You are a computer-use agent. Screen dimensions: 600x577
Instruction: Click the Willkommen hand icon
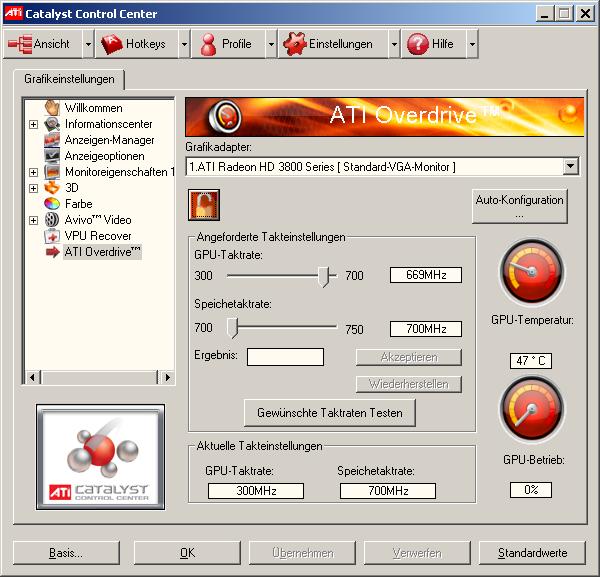[x=52, y=108]
